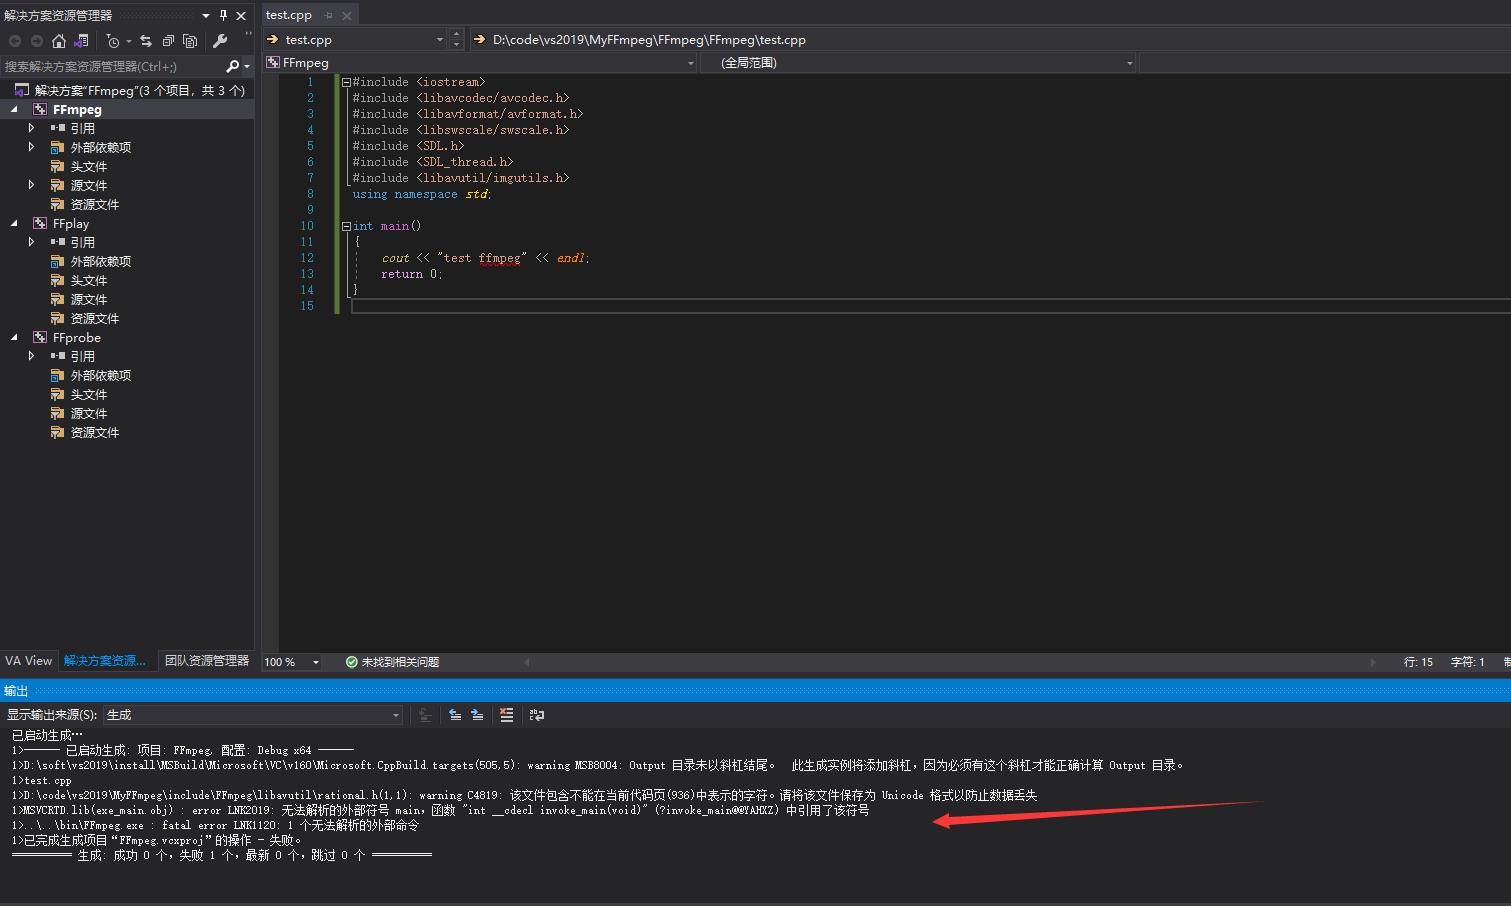Open the 100 % zoom dropdown

(315, 662)
